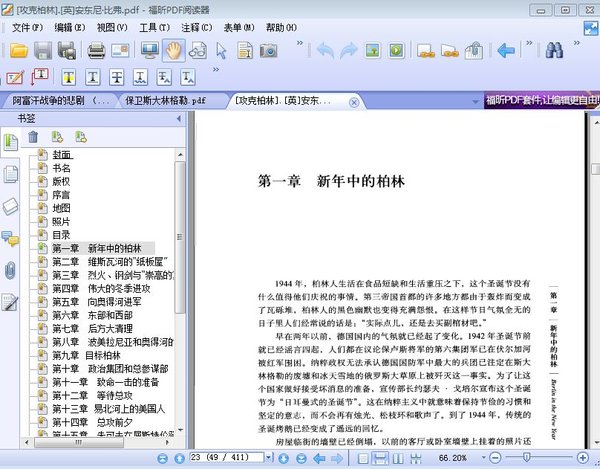The width and height of the screenshot is (600, 469).
Task: Expand the overflow chevron after the binoculars
Action: tap(577, 43)
